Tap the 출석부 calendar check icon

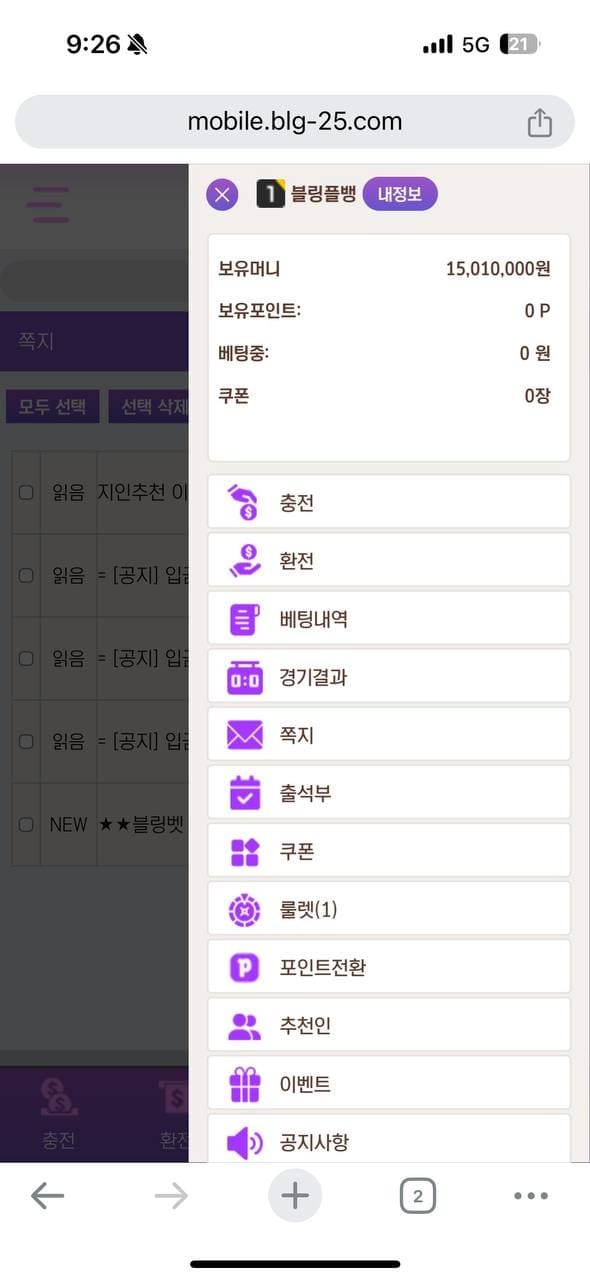click(245, 793)
